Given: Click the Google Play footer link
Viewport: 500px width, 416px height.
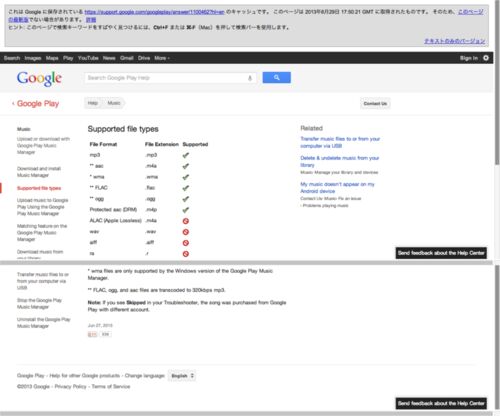Looking at the screenshot, I should [x=30, y=376].
